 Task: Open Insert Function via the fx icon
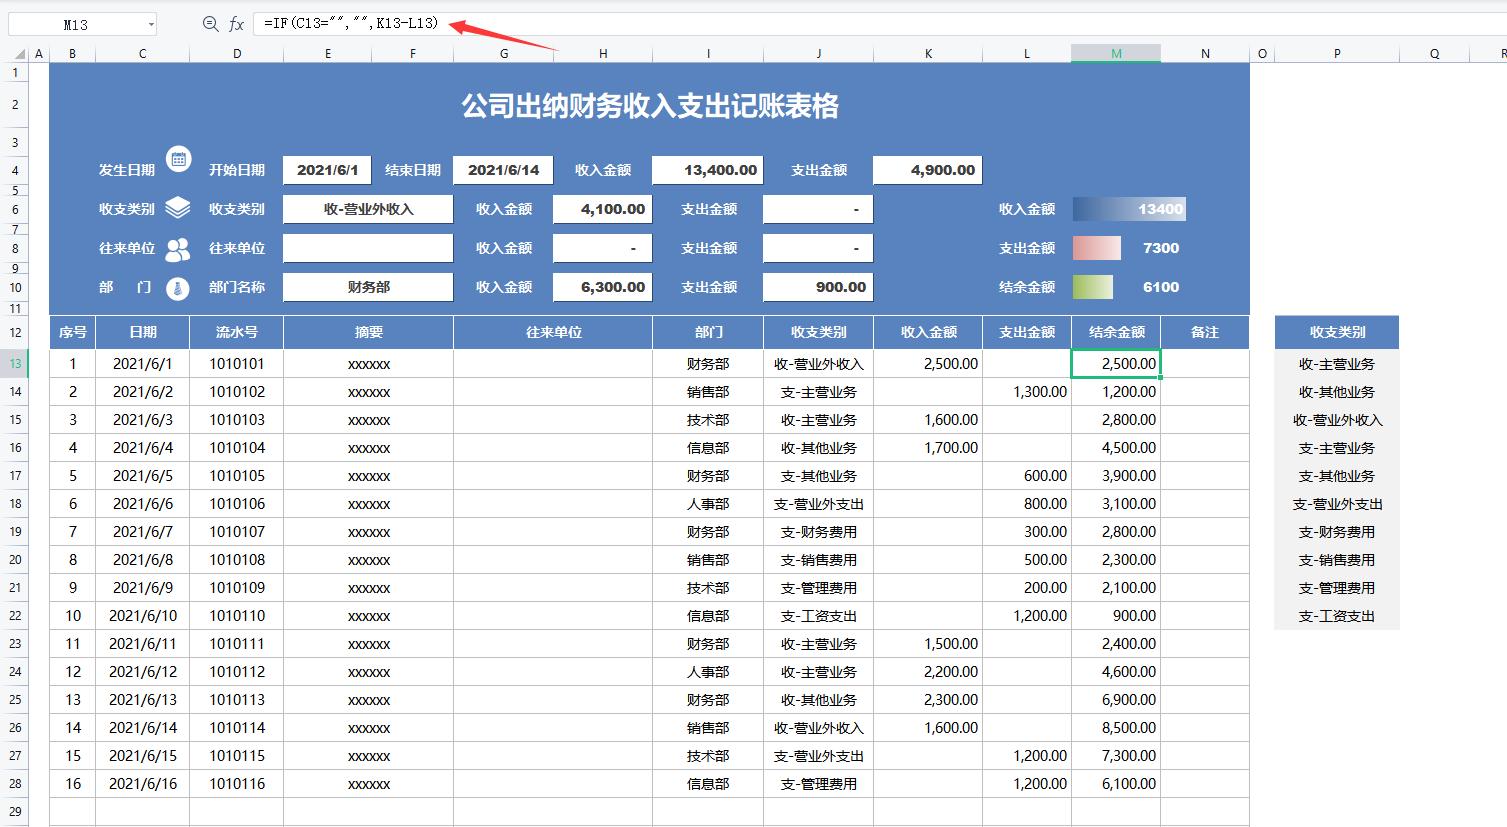(x=236, y=22)
